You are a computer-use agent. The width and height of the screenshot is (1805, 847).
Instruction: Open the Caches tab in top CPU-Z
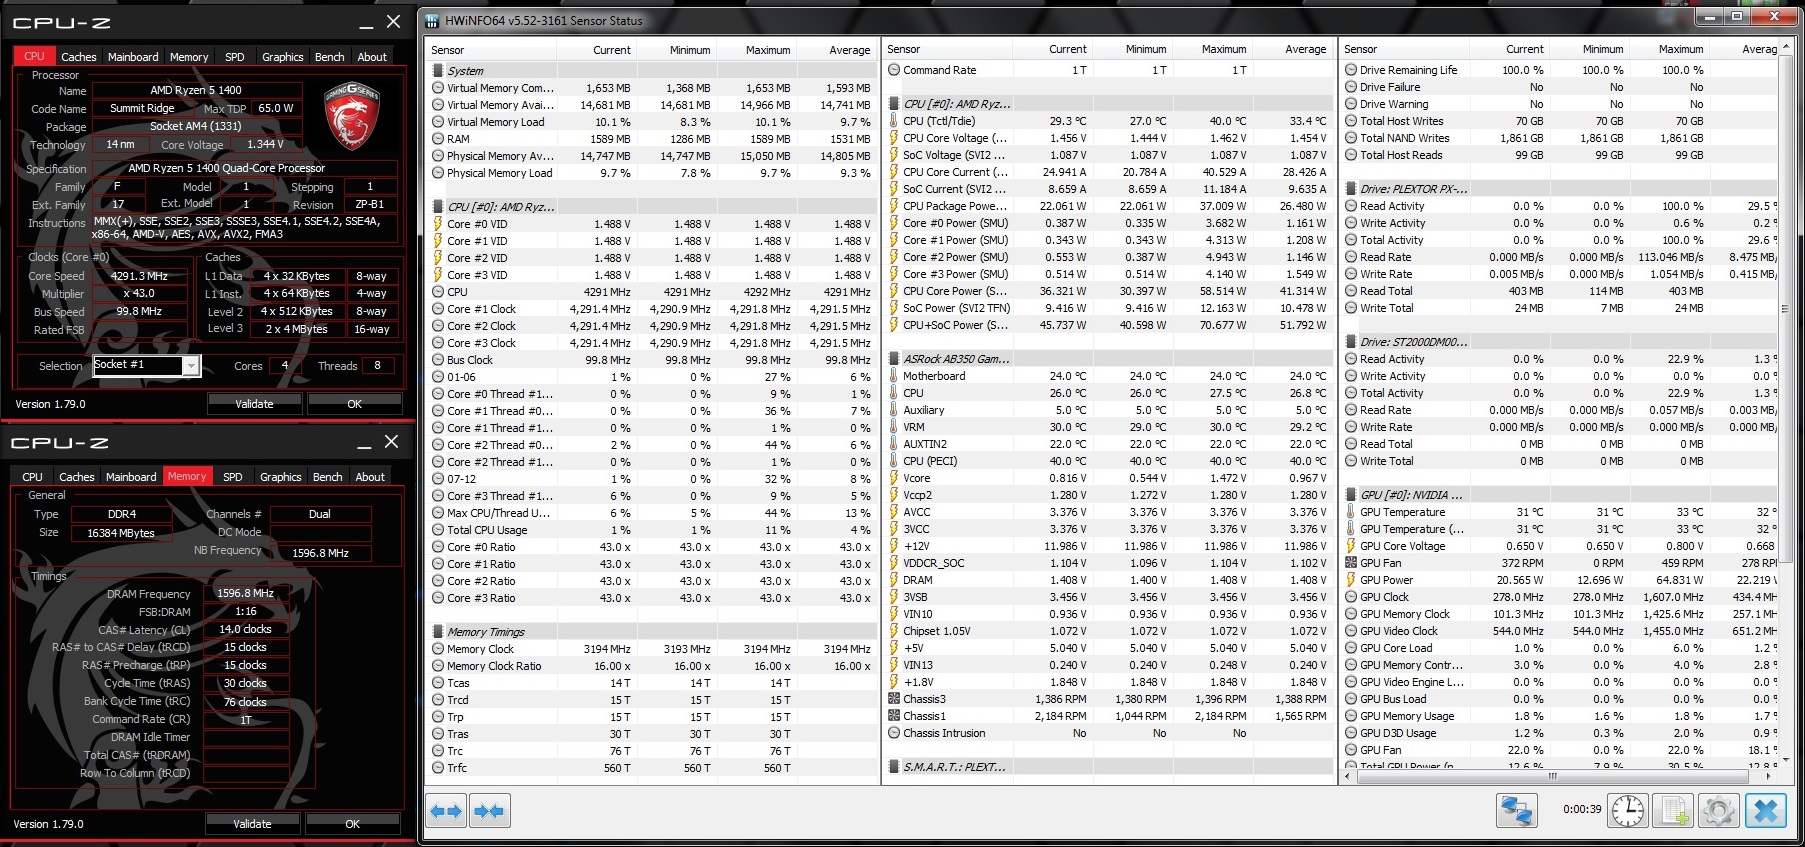[x=79, y=57]
